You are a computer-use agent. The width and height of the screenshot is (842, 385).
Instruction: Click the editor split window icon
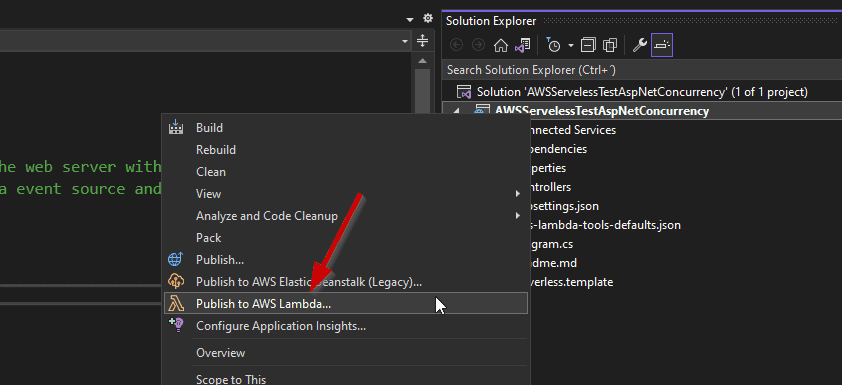[x=422, y=41]
